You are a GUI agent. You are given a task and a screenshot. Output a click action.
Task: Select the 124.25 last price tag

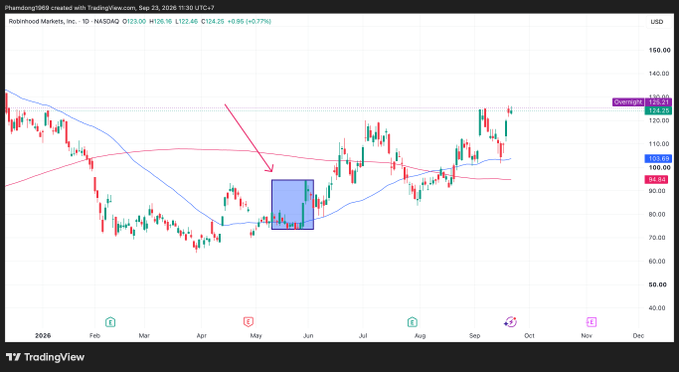(659, 111)
